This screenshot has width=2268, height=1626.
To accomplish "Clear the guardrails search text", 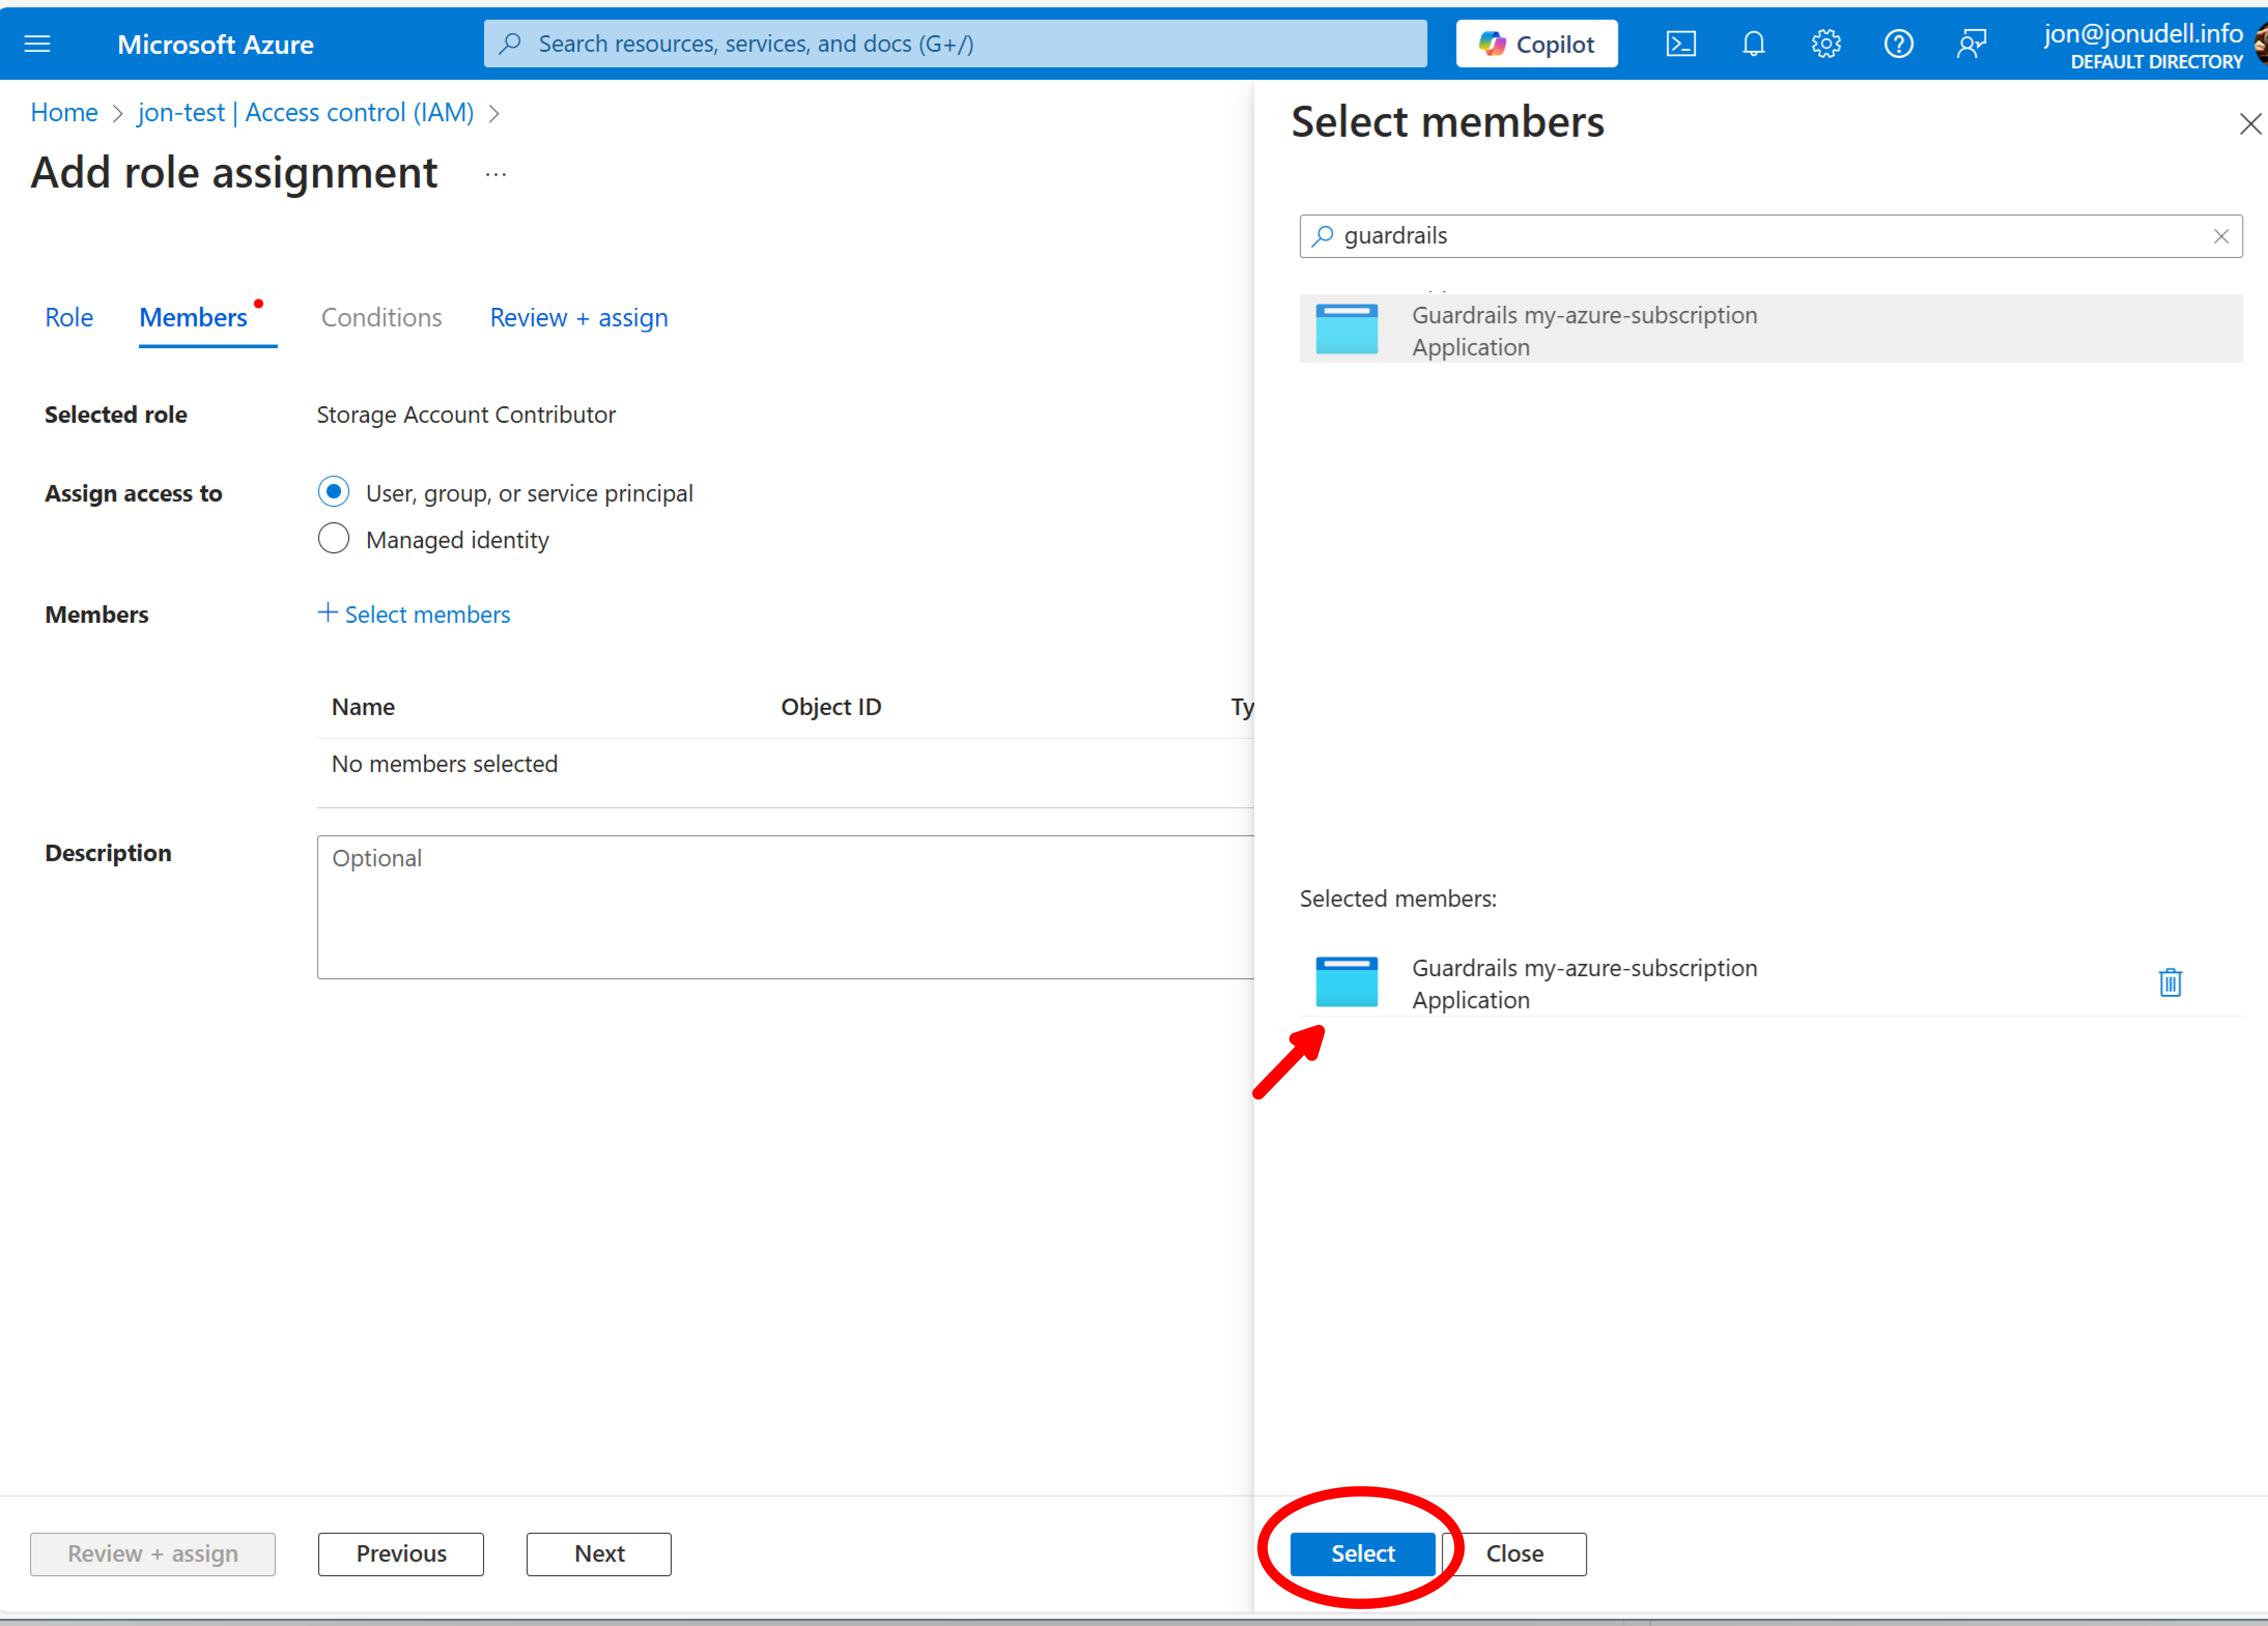I will click(2222, 236).
